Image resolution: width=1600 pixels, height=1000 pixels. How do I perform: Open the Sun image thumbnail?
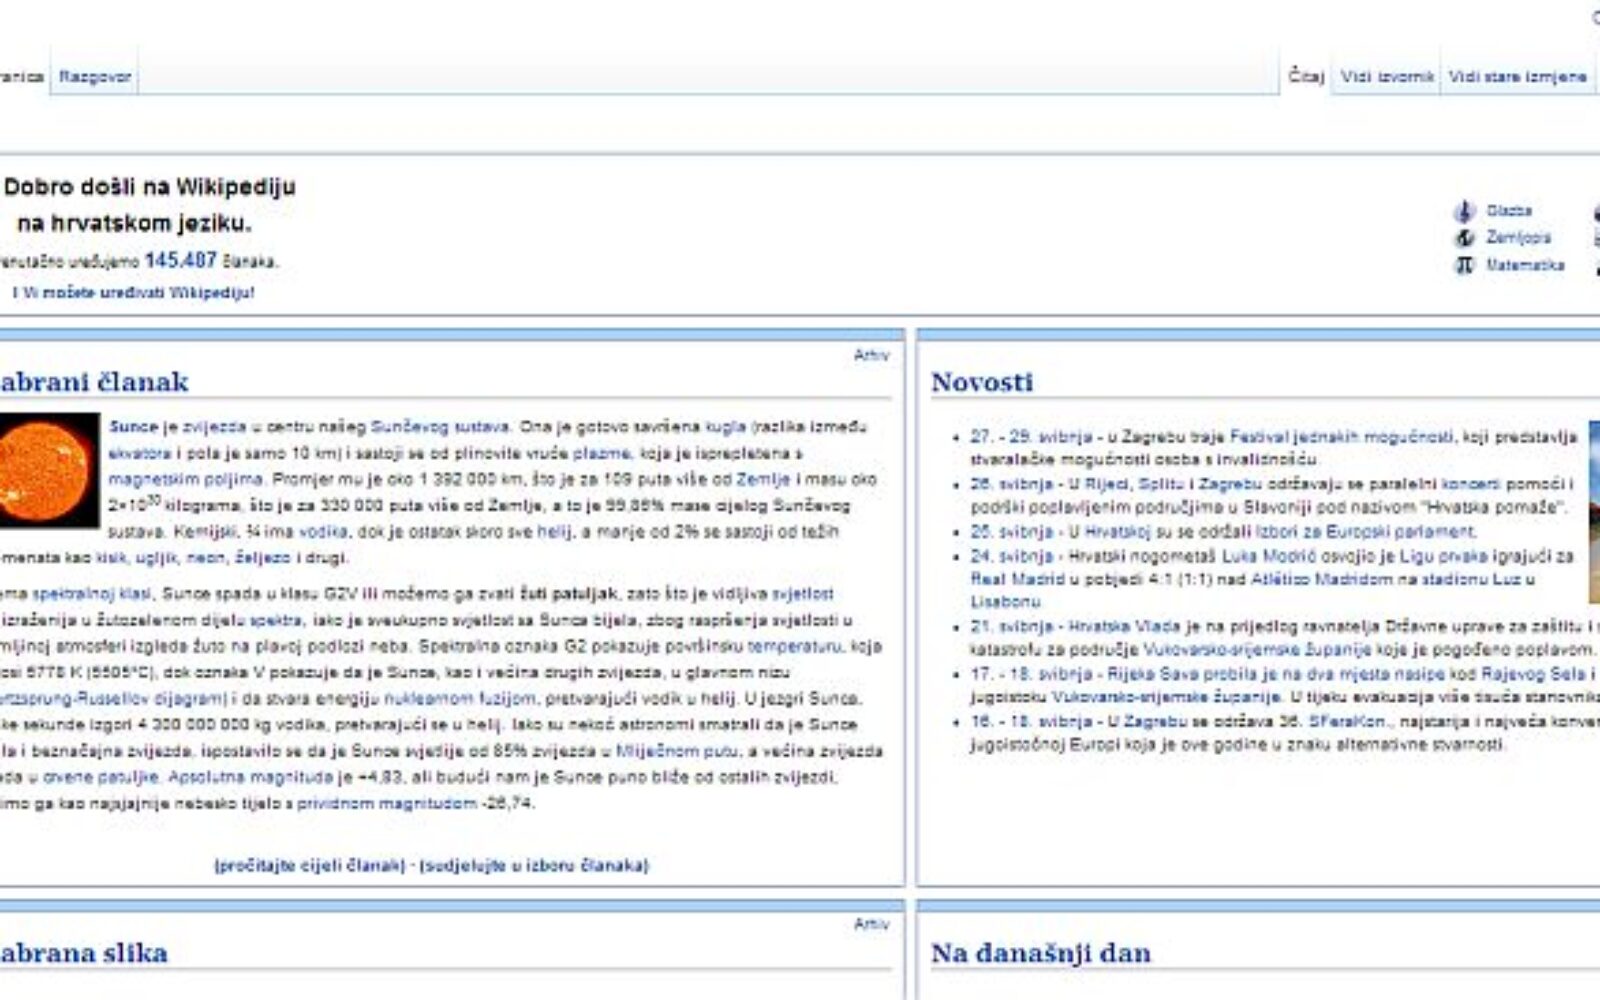coord(48,472)
